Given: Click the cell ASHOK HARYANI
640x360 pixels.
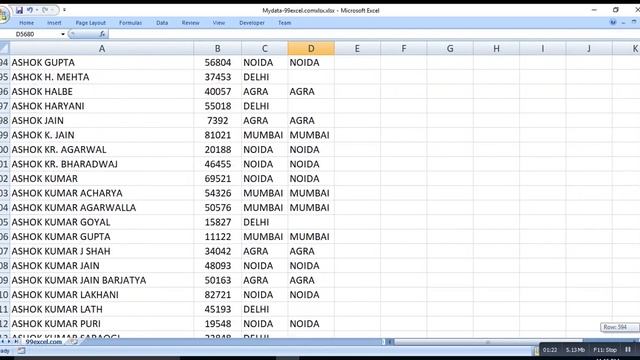Looking at the screenshot, I should click(x=102, y=106).
